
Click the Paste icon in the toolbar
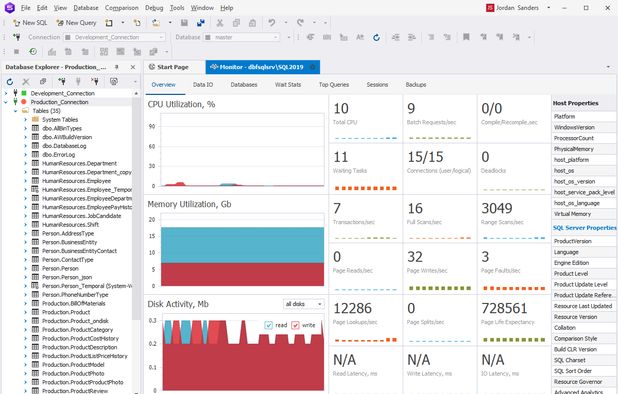coord(253,23)
